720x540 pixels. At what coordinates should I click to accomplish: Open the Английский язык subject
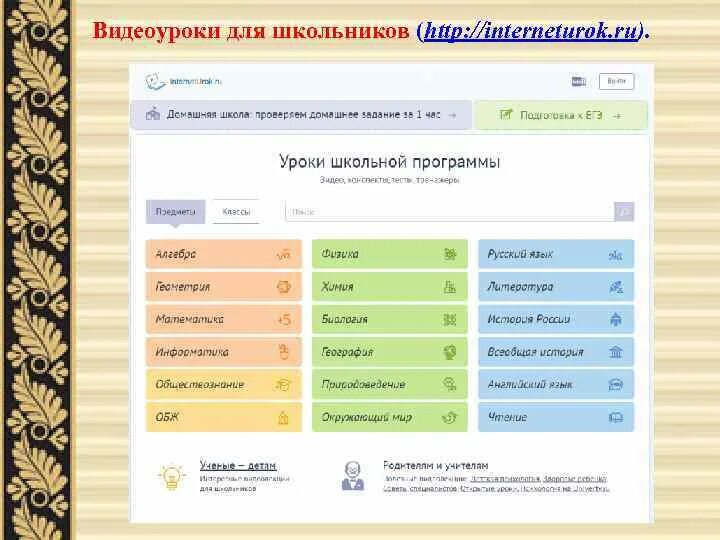(556, 384)
